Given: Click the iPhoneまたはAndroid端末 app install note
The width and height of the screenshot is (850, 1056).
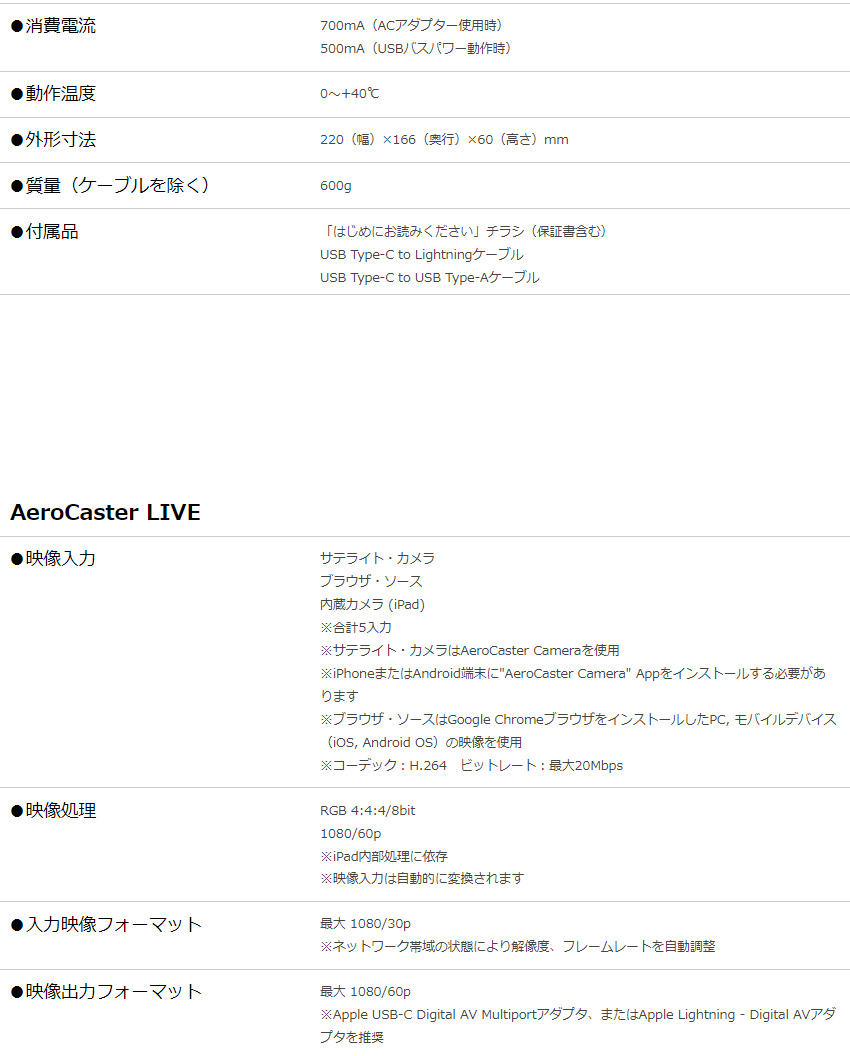Looking at the screenshot, I should [573, 684].
